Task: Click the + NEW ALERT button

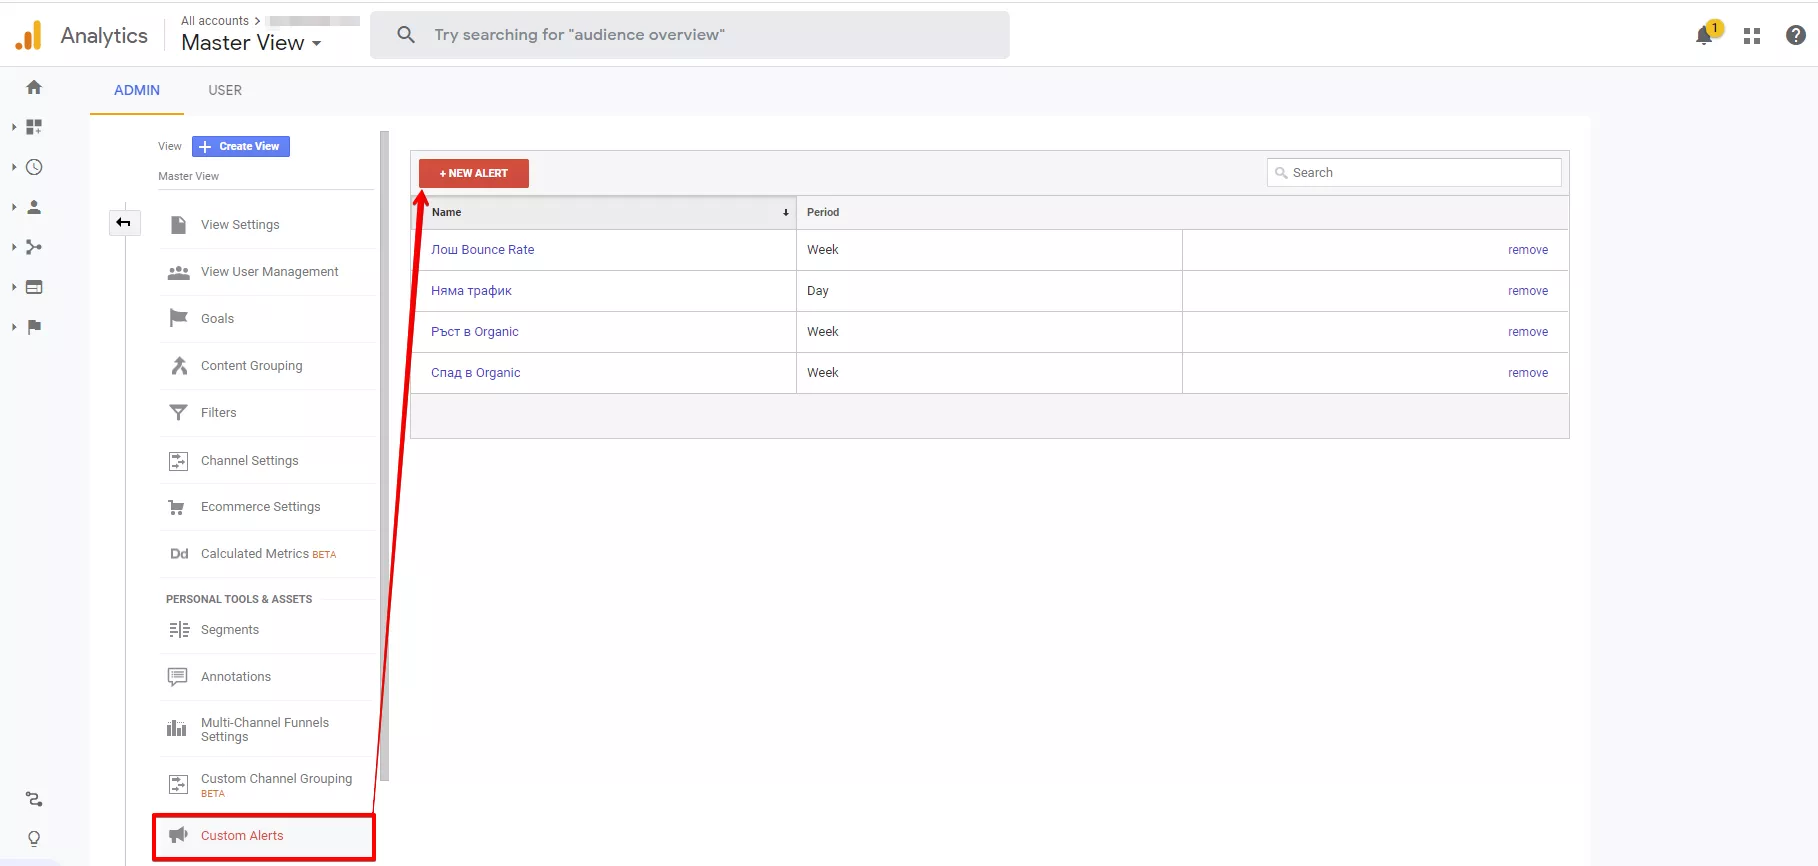Action: coord(474,173)
